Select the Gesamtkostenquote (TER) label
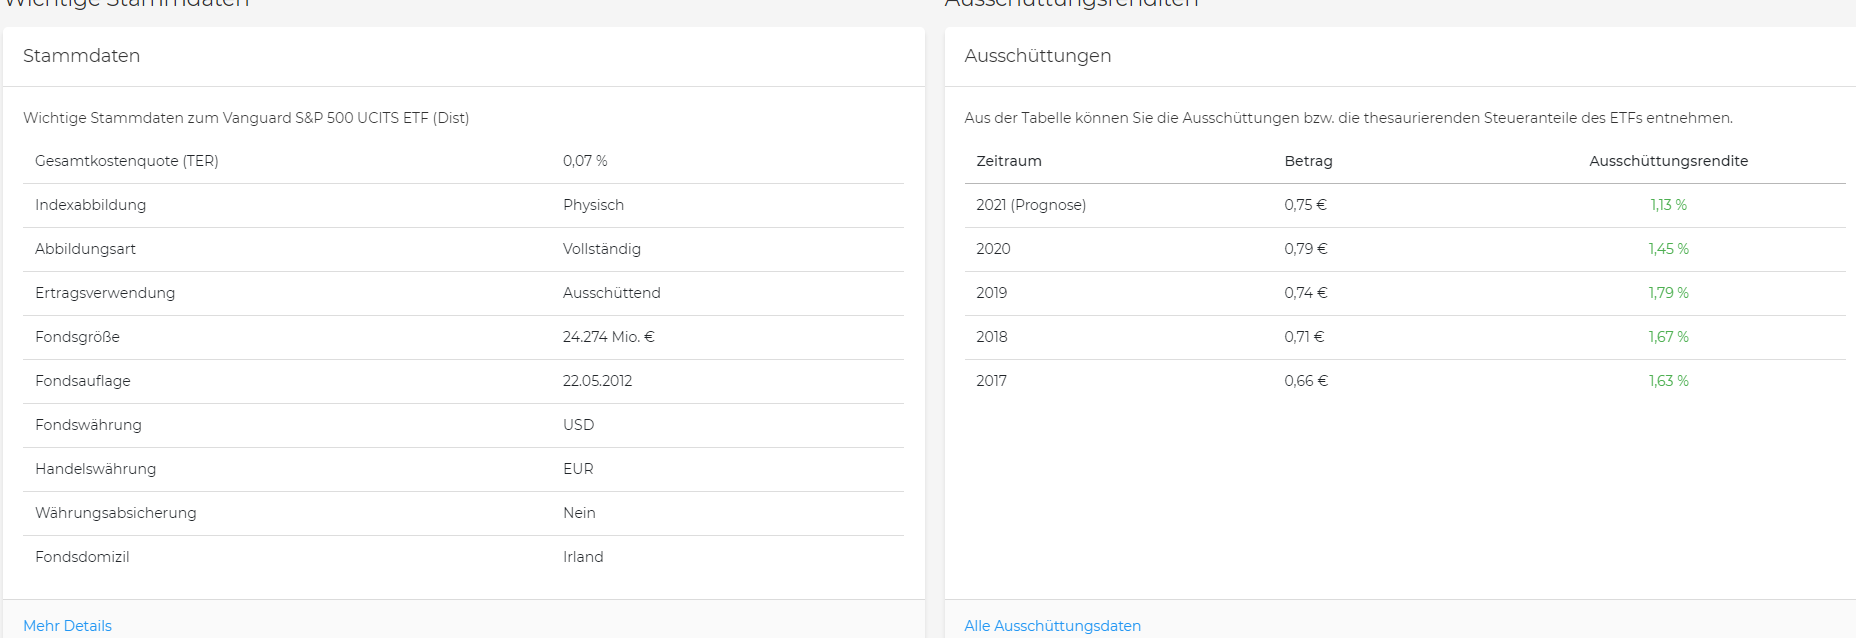1856x638 pixels. click(127, 161)
